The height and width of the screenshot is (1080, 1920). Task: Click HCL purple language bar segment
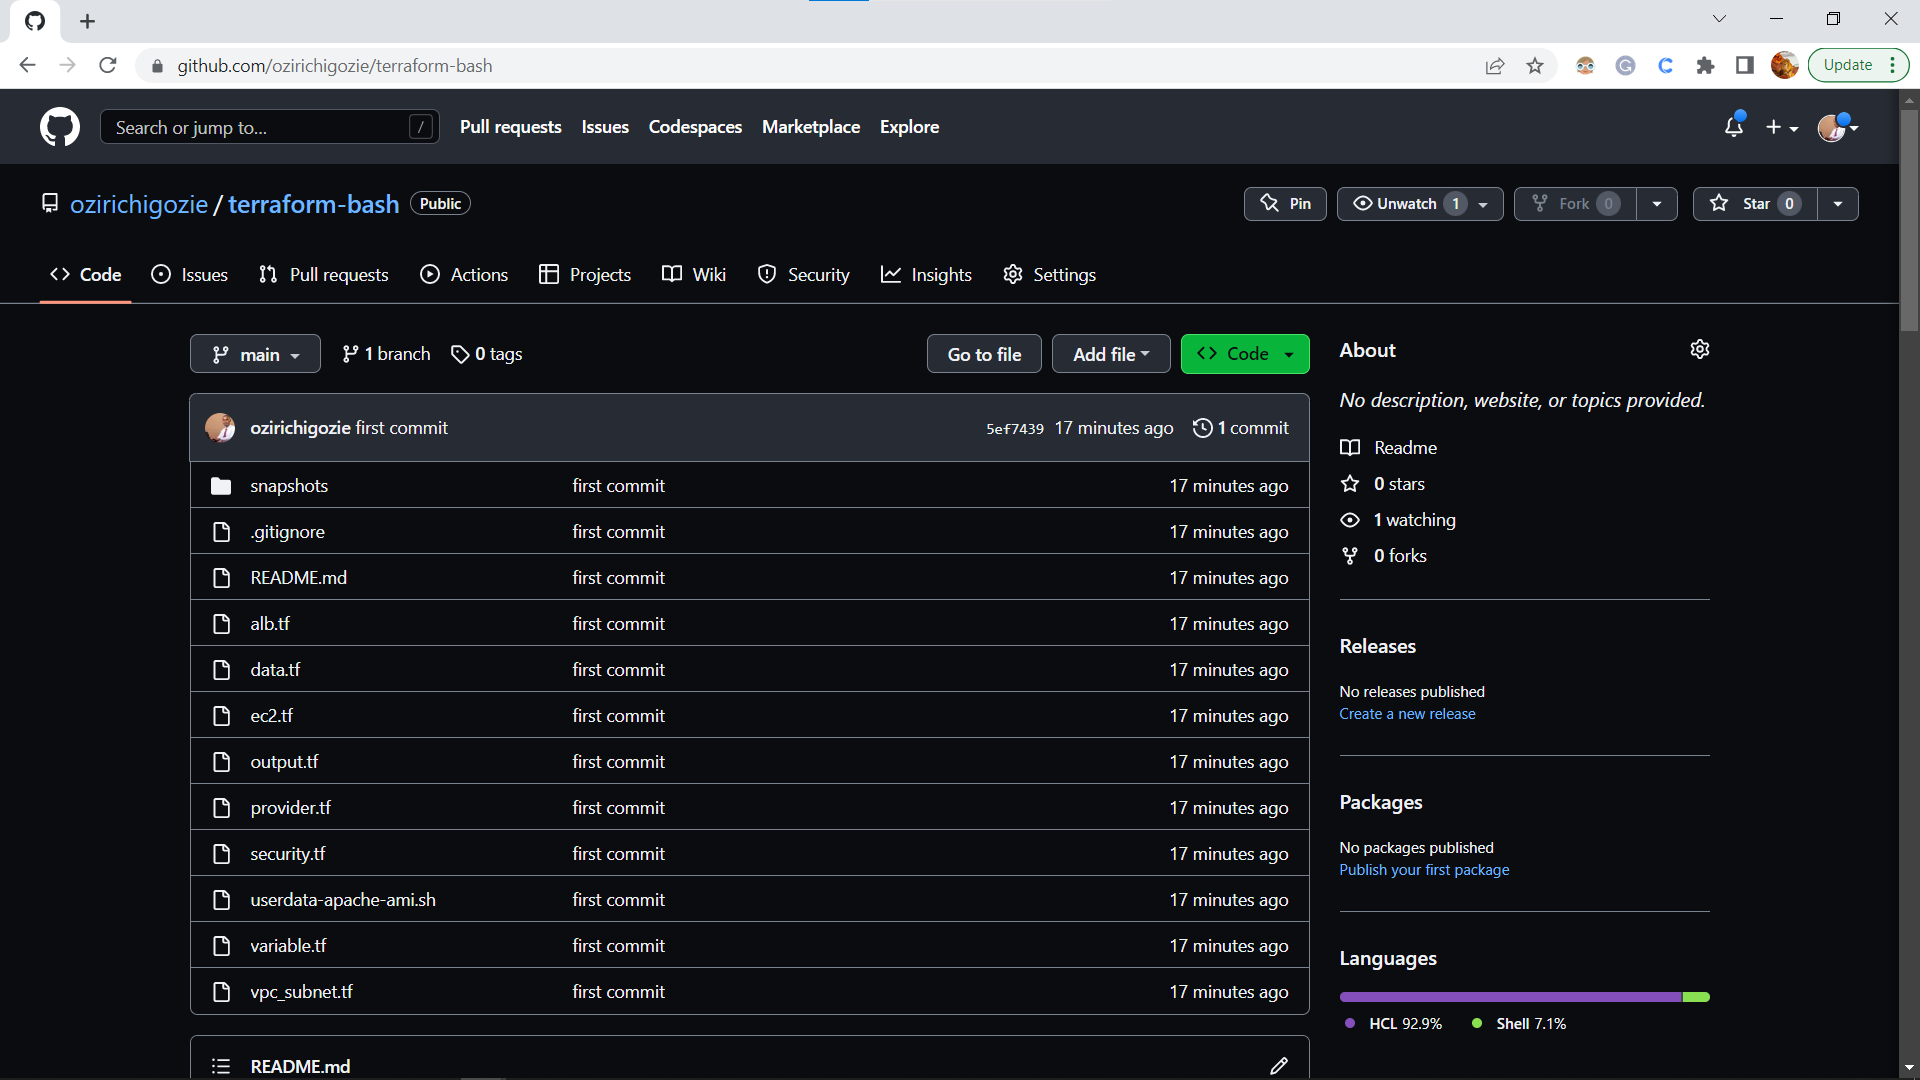point(1511,997)
